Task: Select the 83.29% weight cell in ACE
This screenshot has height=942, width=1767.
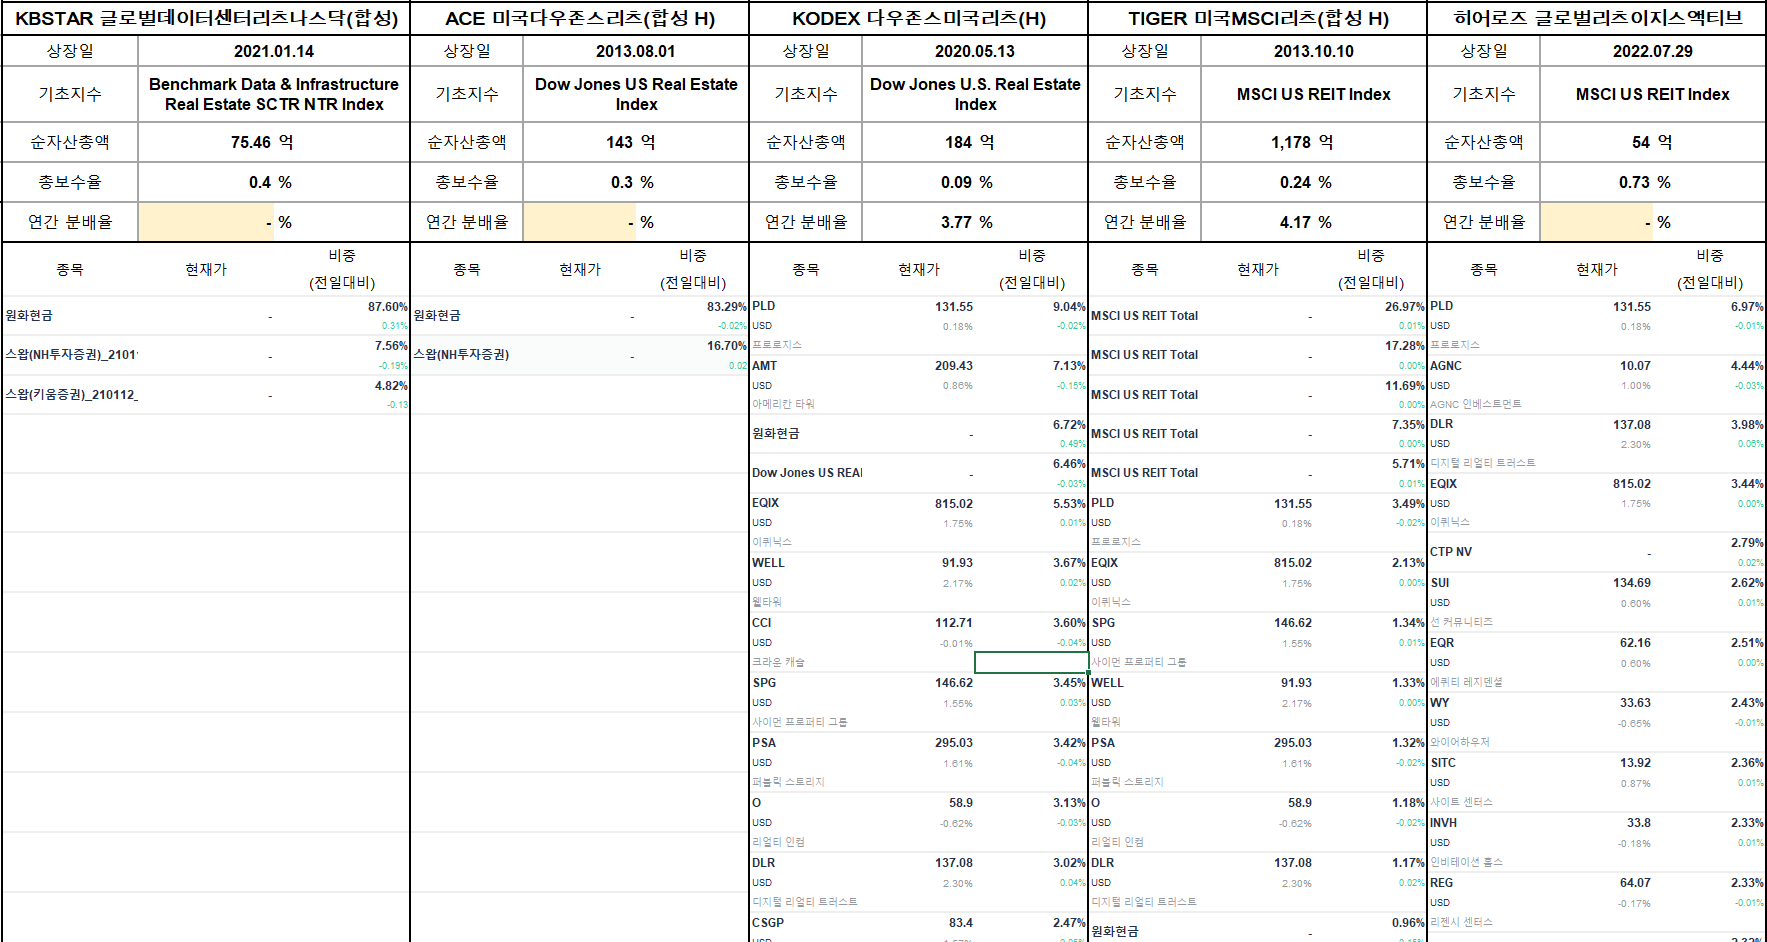Action: 726,307
